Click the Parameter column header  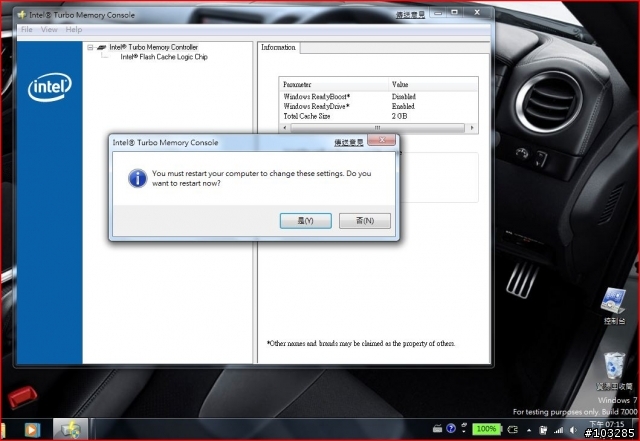[x=334, y=85]
